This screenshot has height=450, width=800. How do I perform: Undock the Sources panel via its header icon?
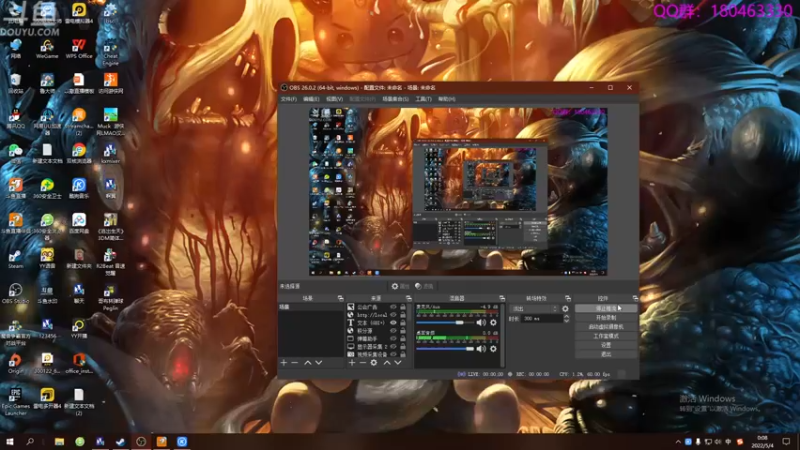point(408,298)
